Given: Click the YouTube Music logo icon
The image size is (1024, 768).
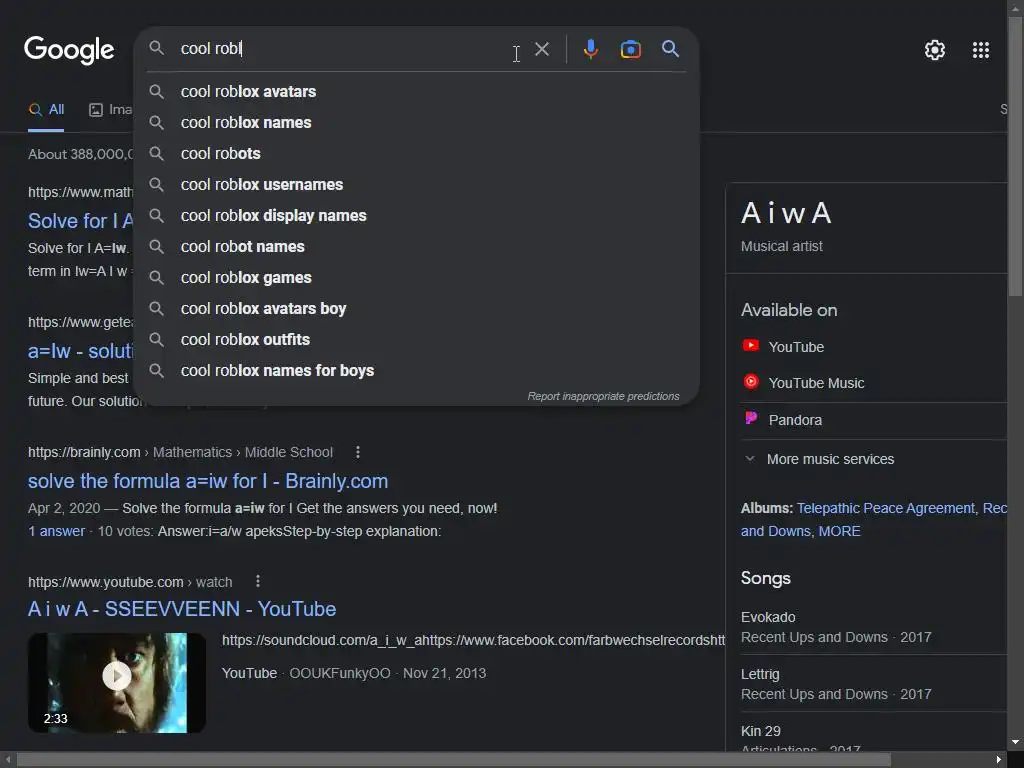Looking at the screenshot, I should (x=751, y=381).
